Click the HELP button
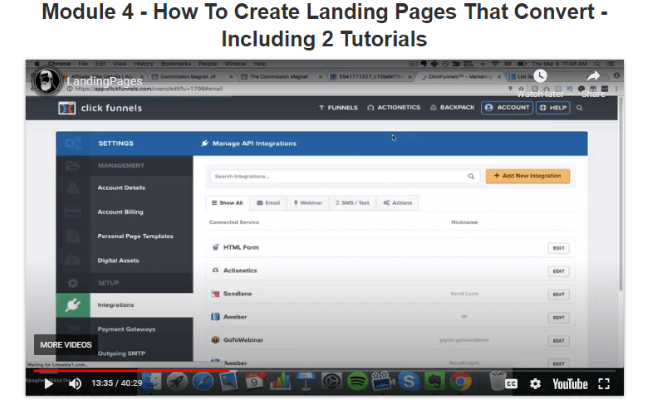The height and width of the screenshot is (400, 650). click(x=553, y=108)
